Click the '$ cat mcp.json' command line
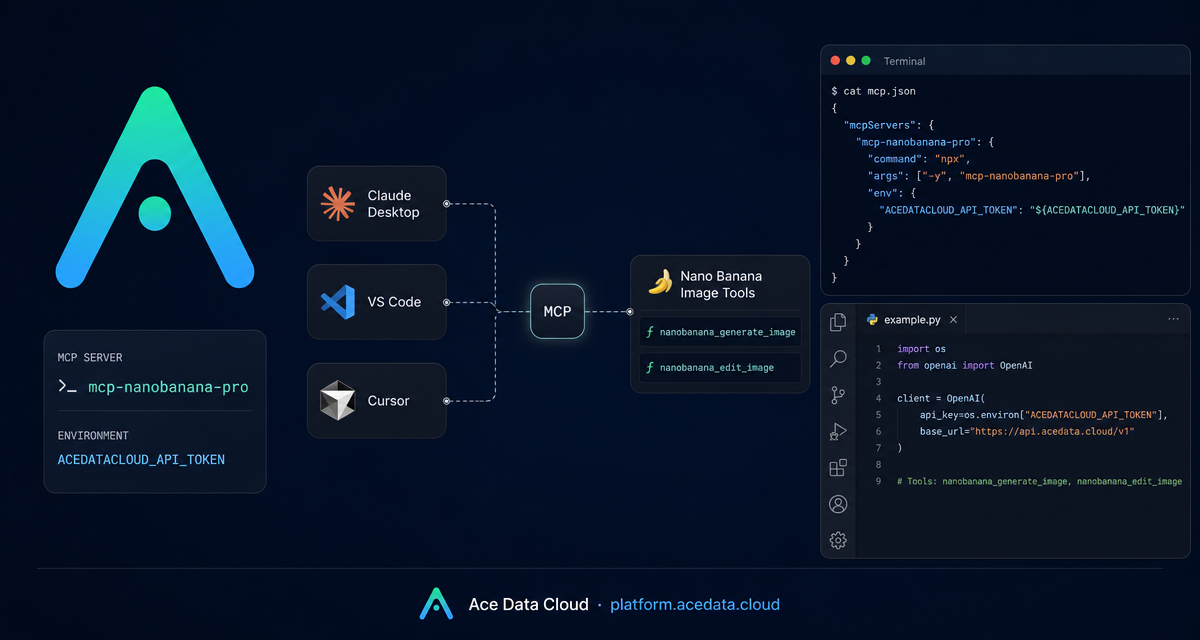This screenshot has width=1200, height=640. pos(873,91)
